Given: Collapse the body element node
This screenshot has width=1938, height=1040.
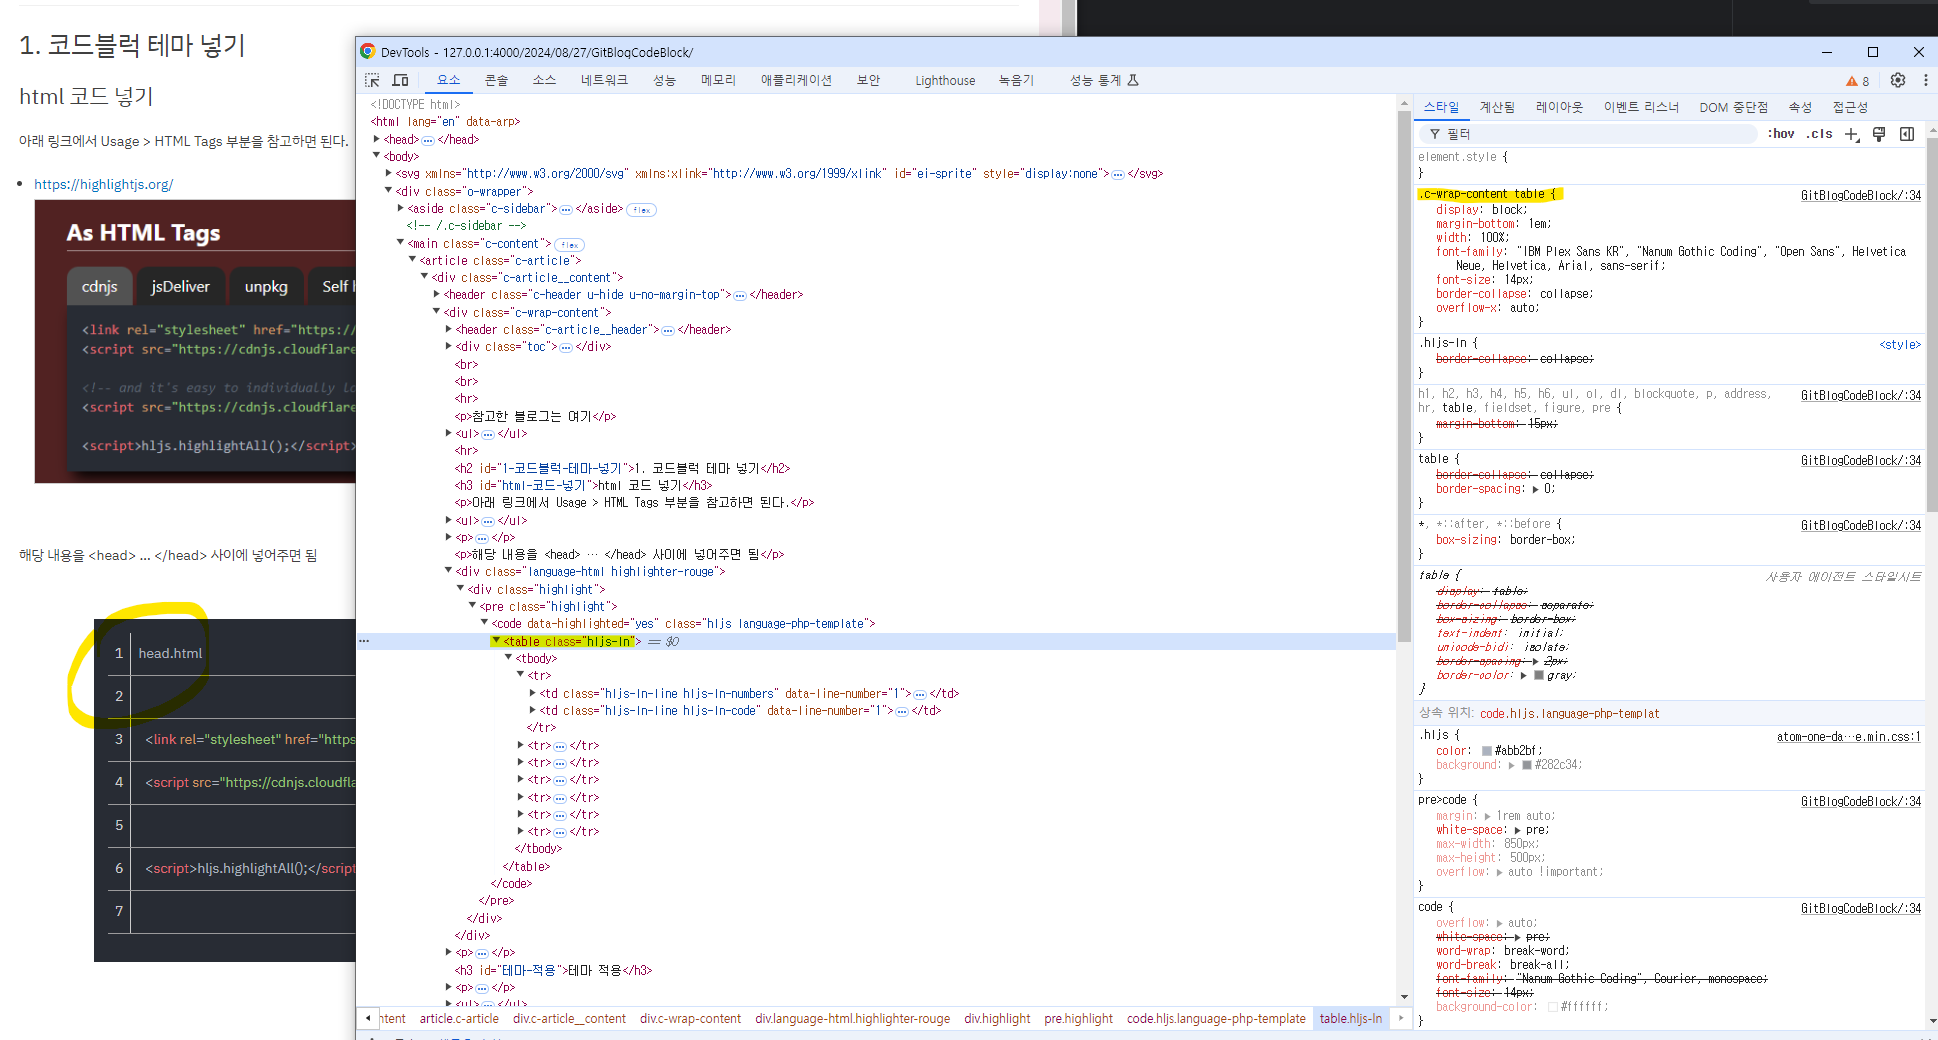Looking at the screenshot, I should pyautogui.click(x=377, y=156).
